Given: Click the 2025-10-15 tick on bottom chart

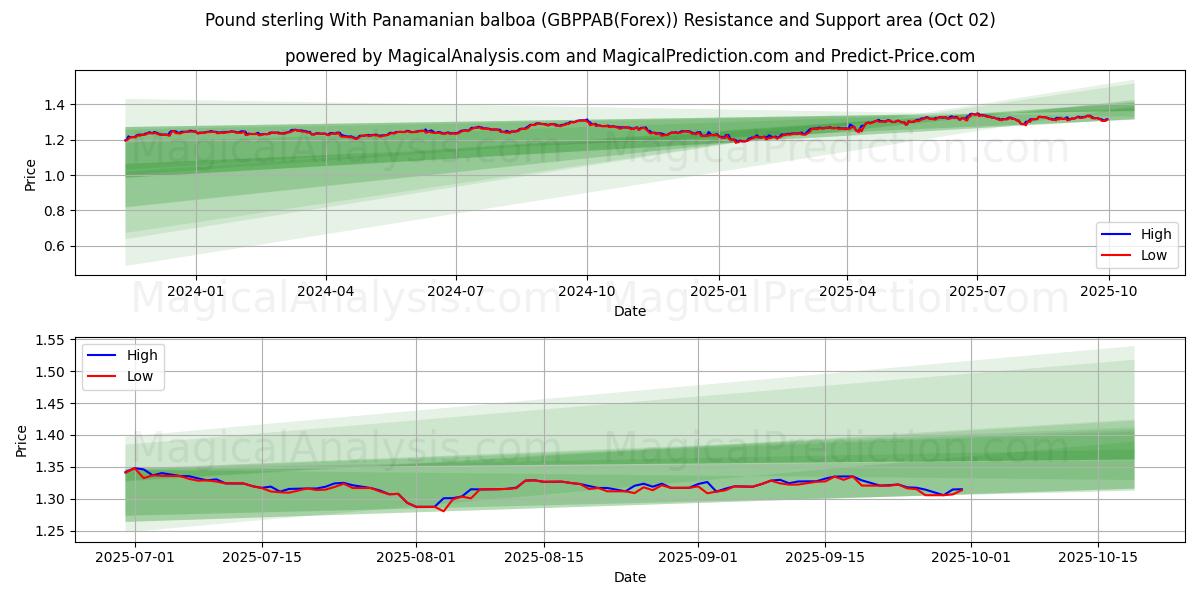Looking at the screenshot, I should 1098,557.
